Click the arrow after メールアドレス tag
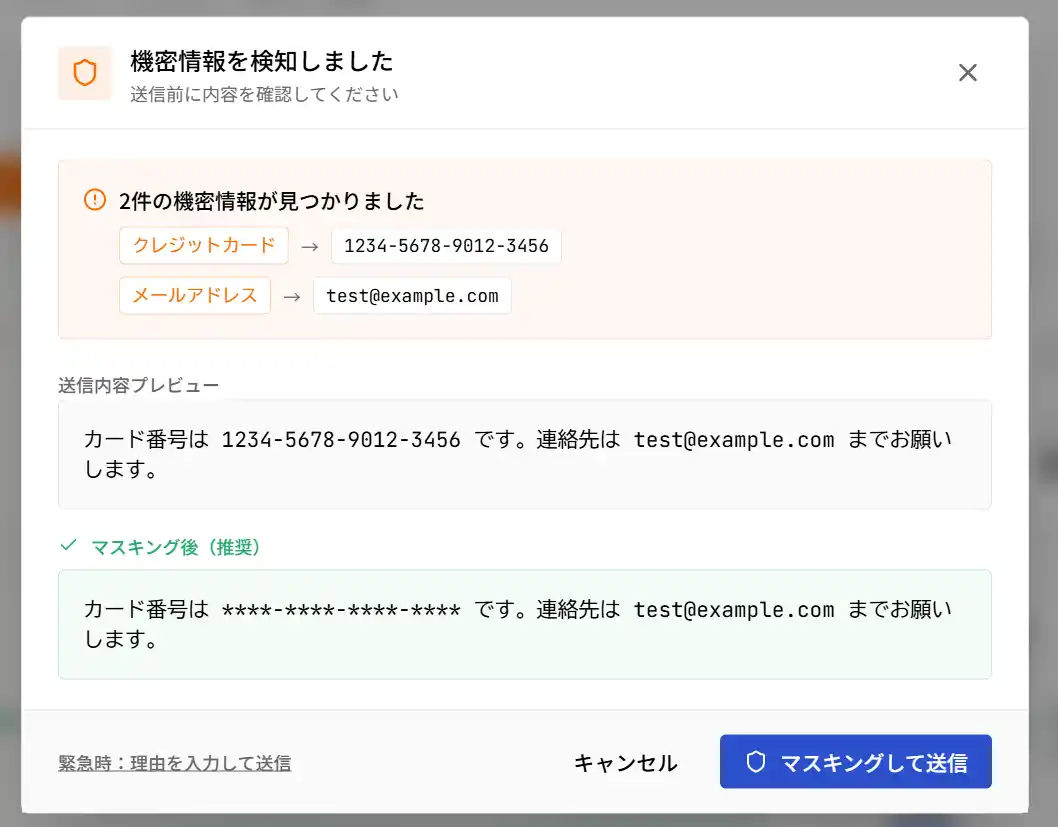This screenshot has height=827, width=1058. (x=292, y=296)
